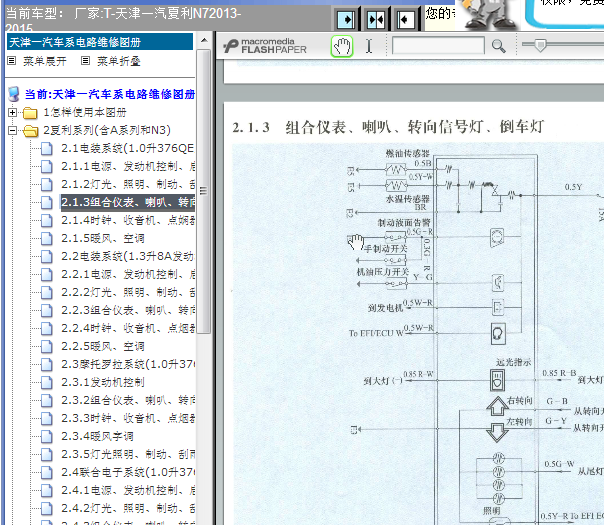Screen dimensions: 604x525
Task: Click the cartoon mascot image at top
Action: 487,14
